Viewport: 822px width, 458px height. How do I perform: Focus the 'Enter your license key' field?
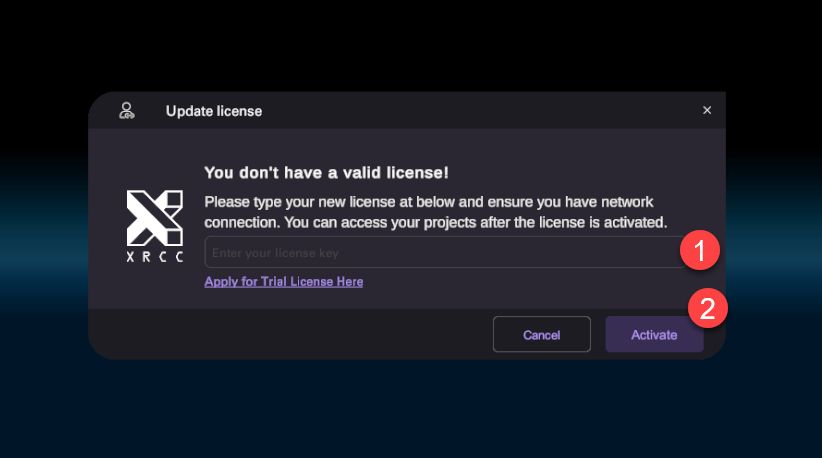coord(440,253)
